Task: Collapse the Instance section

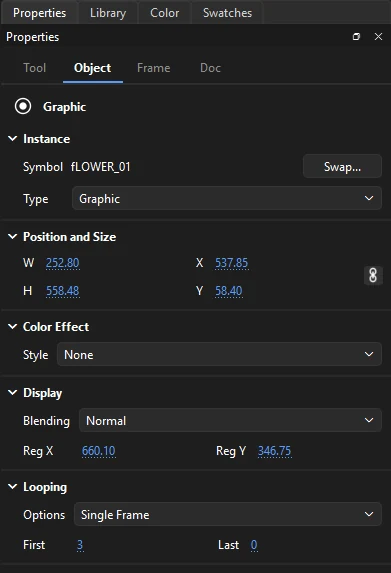Action: (x=12, y=138)
